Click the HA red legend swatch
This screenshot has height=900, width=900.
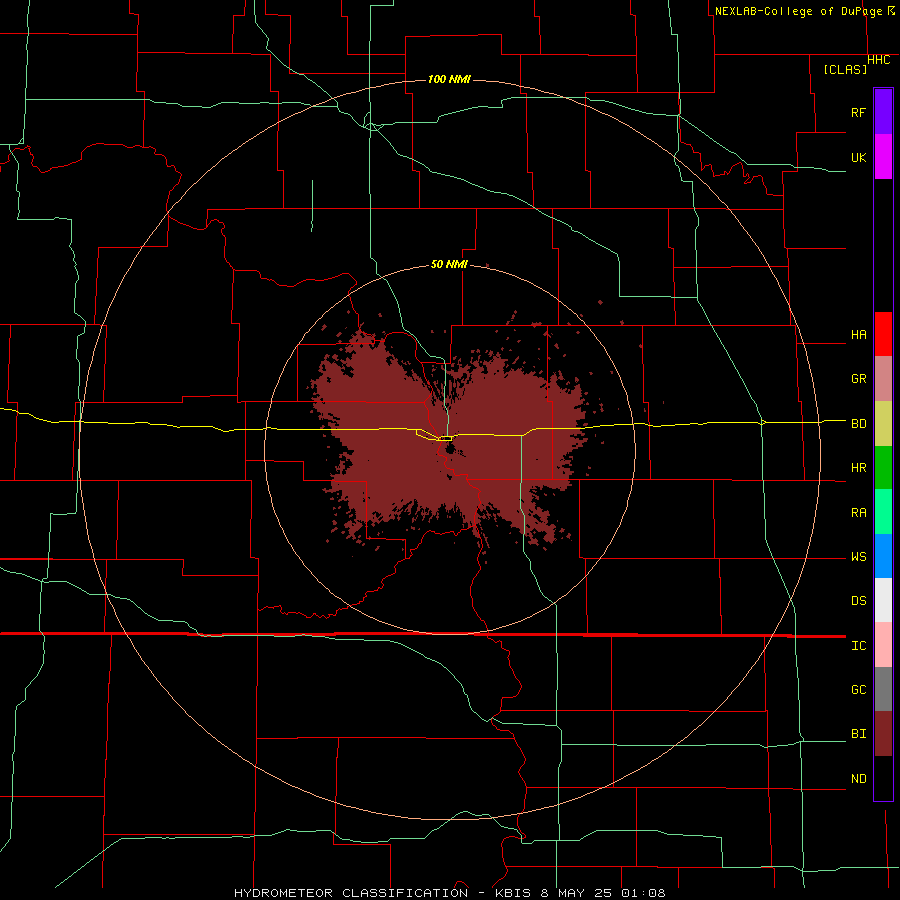tap(883, 334)
